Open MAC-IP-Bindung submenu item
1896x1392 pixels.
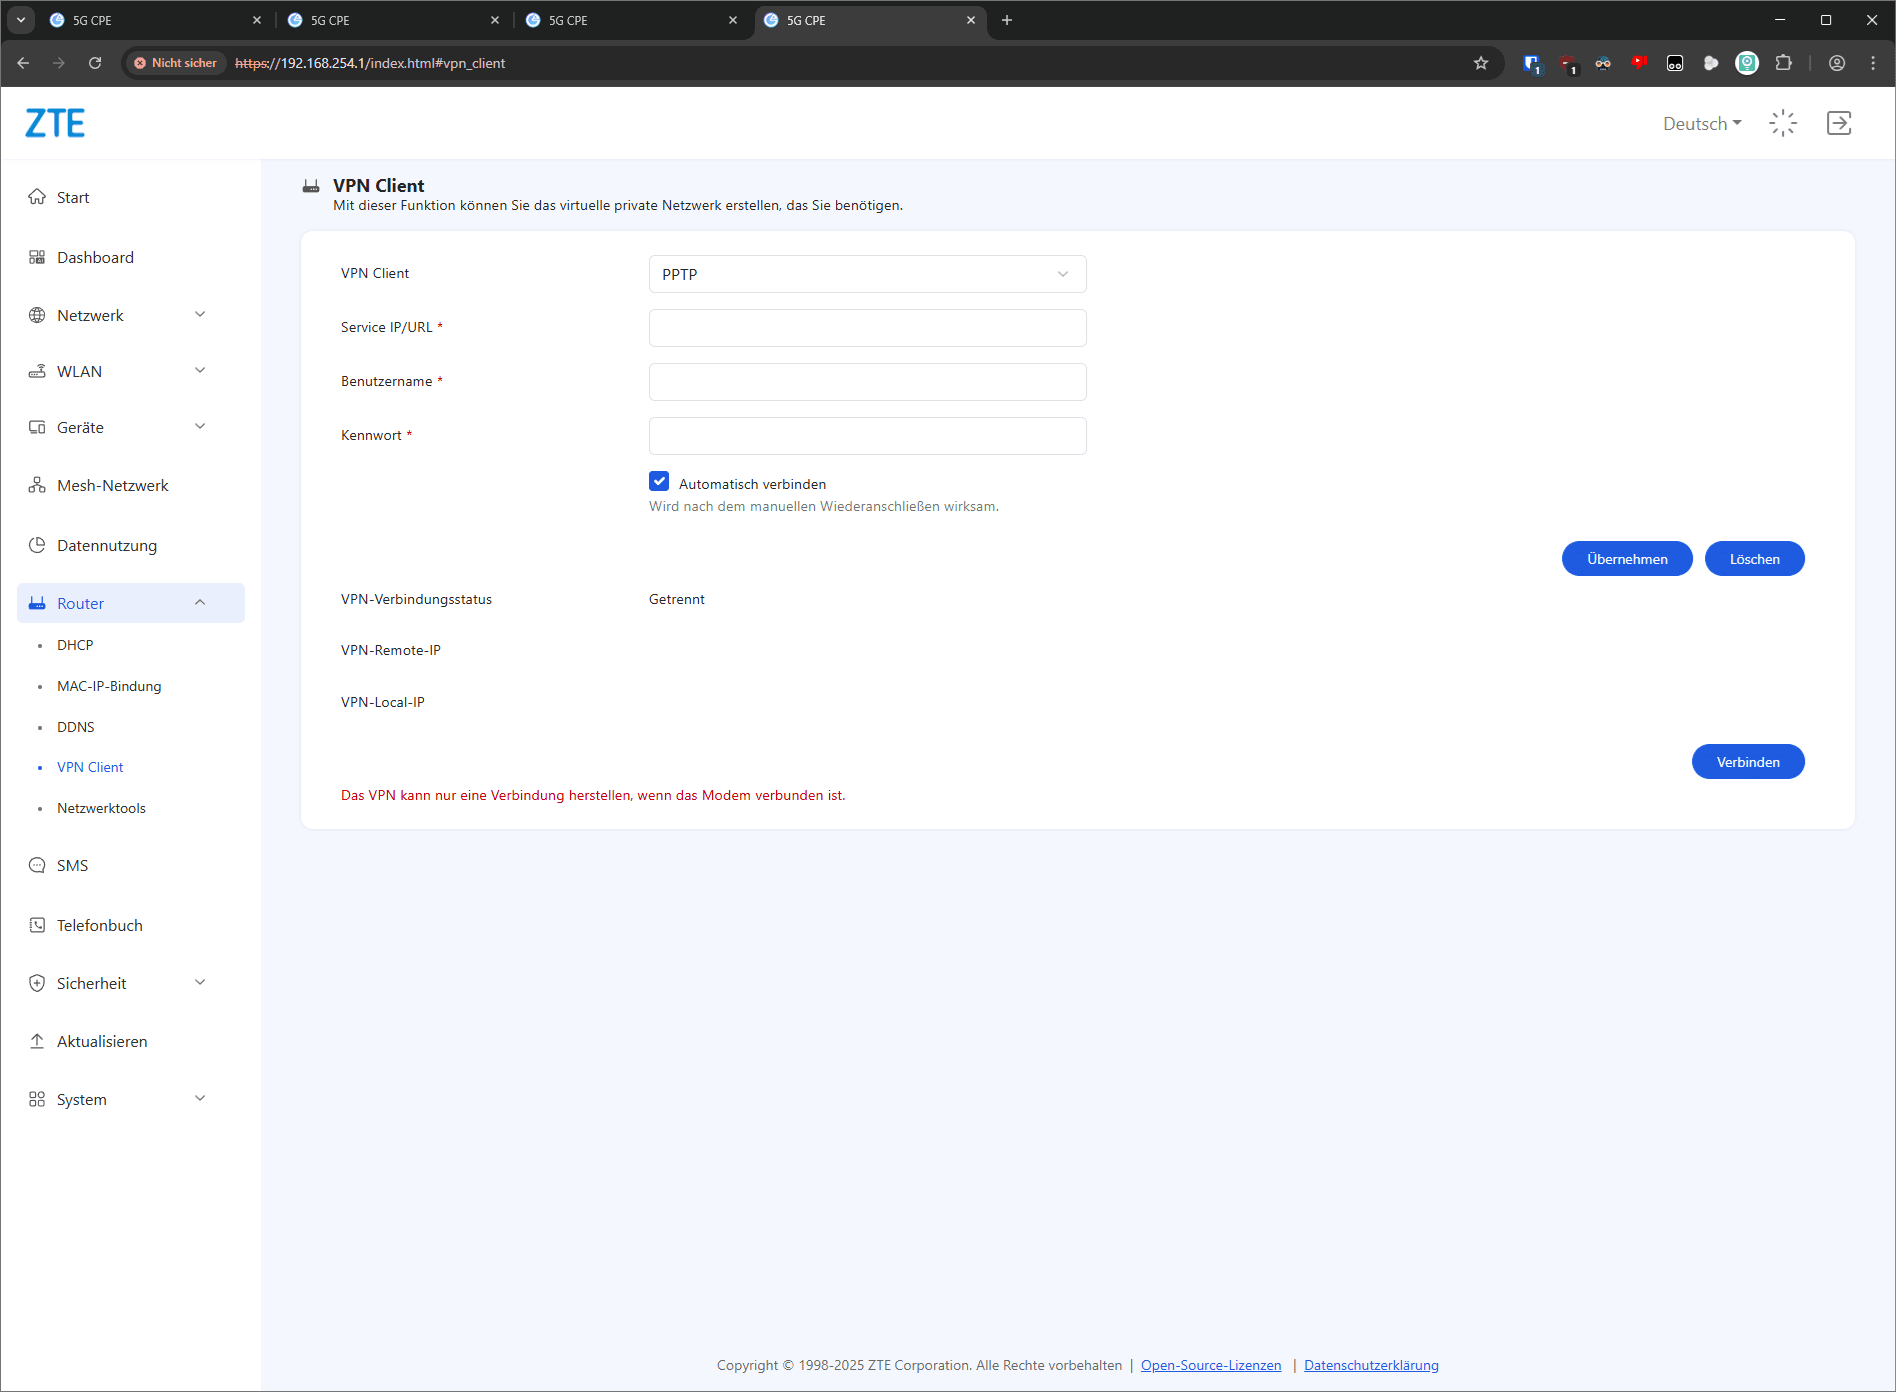(x=109, y=686)
